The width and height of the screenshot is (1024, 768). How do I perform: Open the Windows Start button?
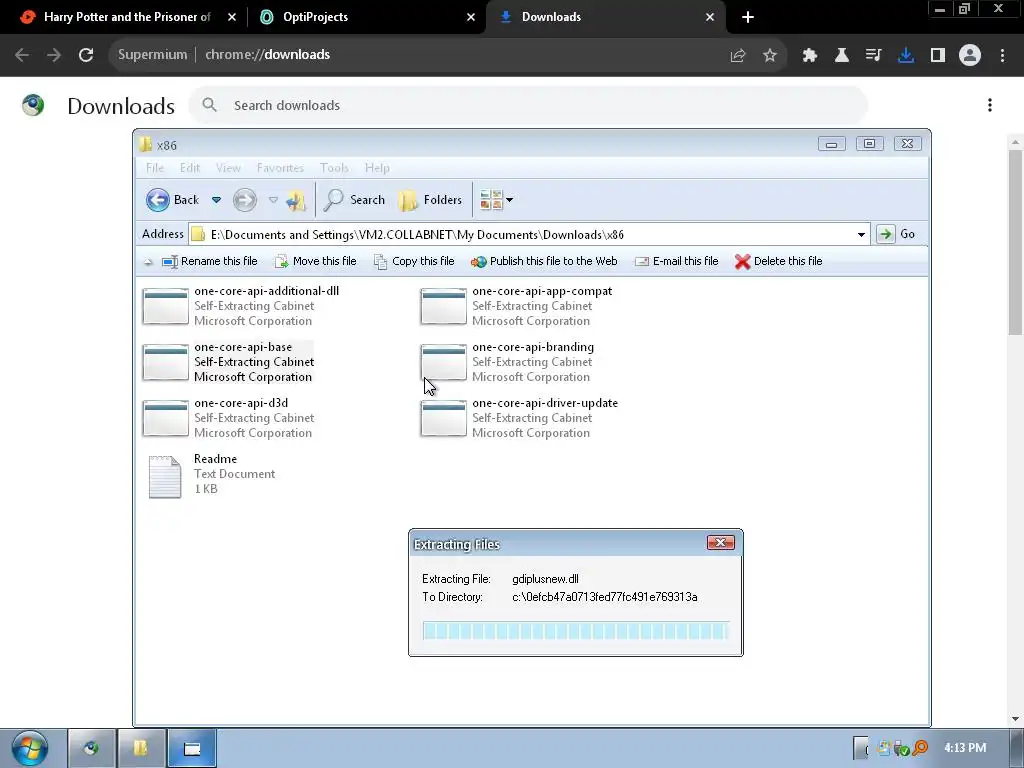point(30,748)
